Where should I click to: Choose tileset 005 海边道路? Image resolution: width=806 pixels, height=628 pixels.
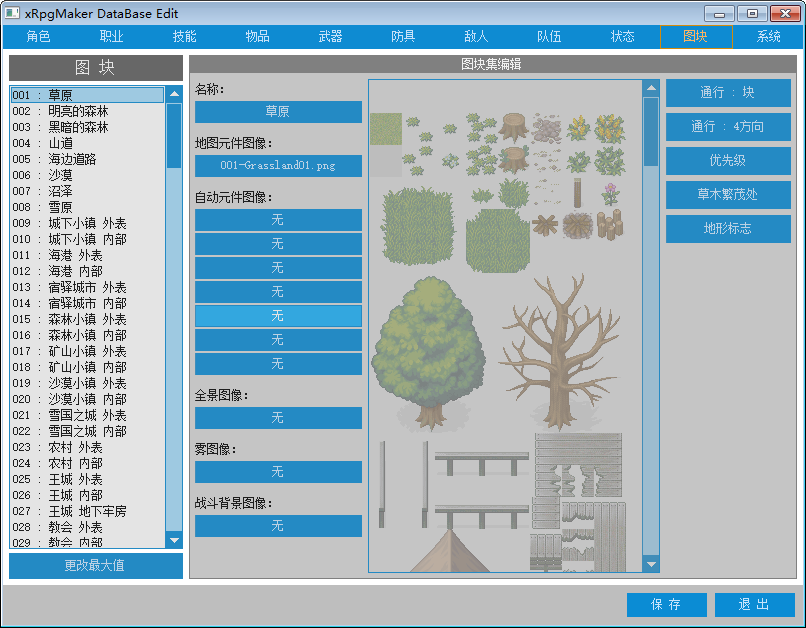[x=87, y=159]
